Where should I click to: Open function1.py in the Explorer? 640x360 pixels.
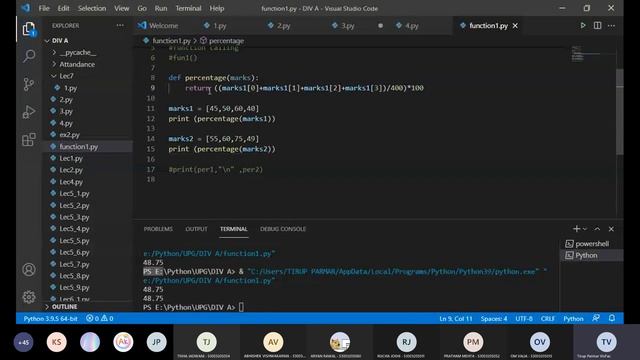tap(78, 147)
